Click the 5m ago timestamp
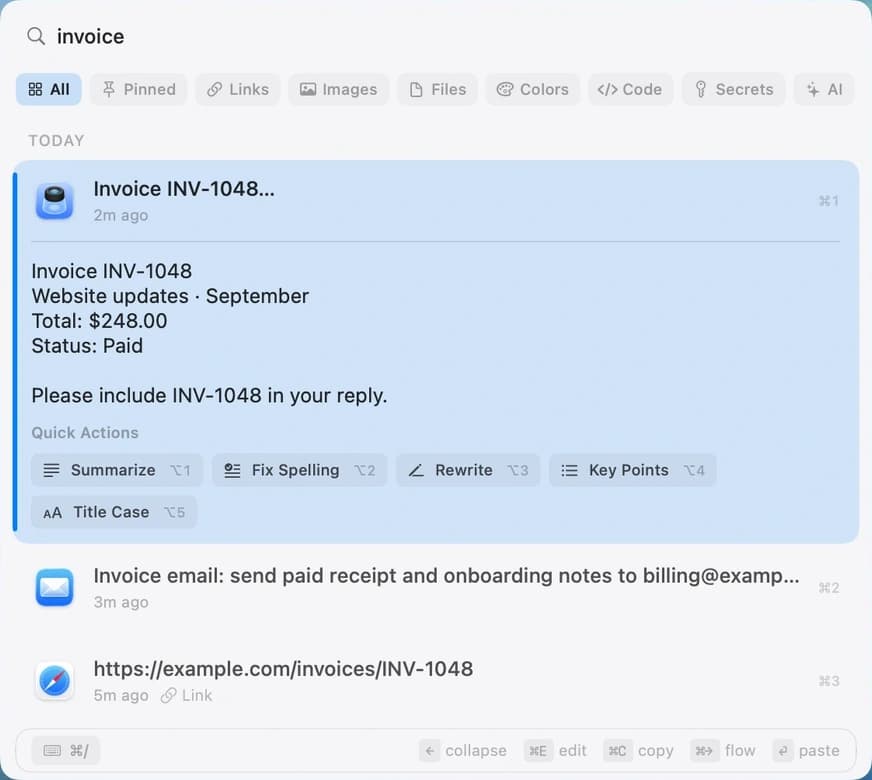 coord(121,695)
